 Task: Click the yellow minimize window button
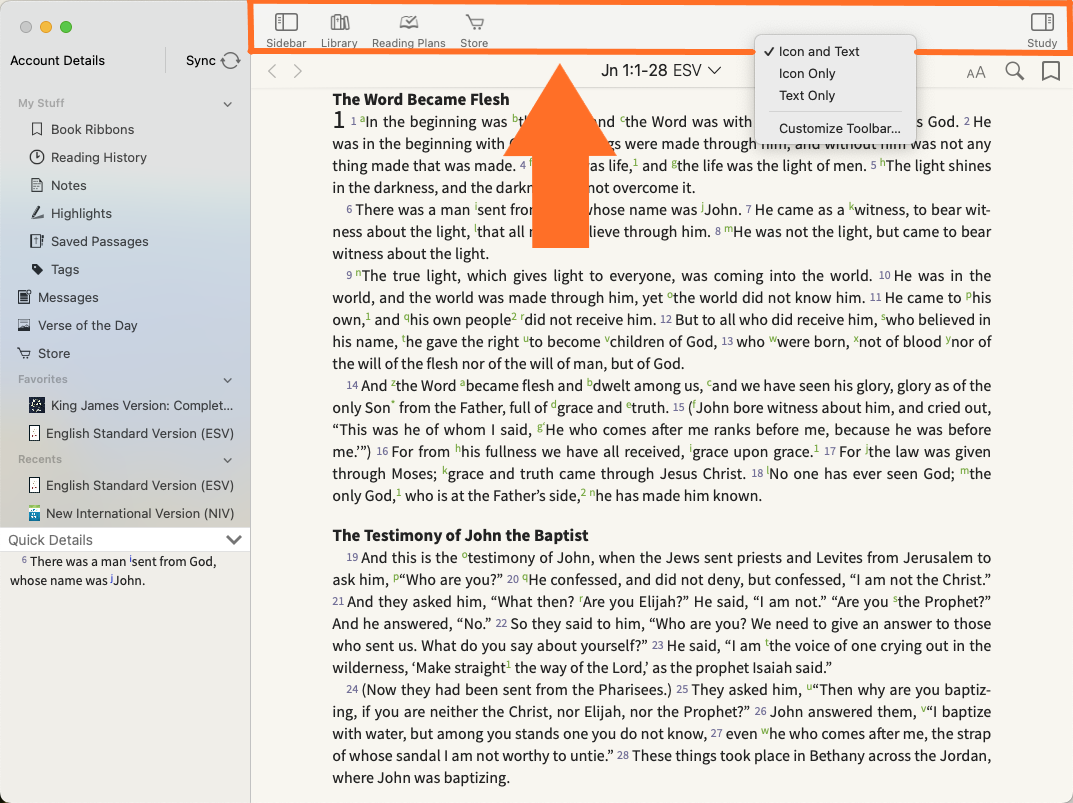(46, 27)
